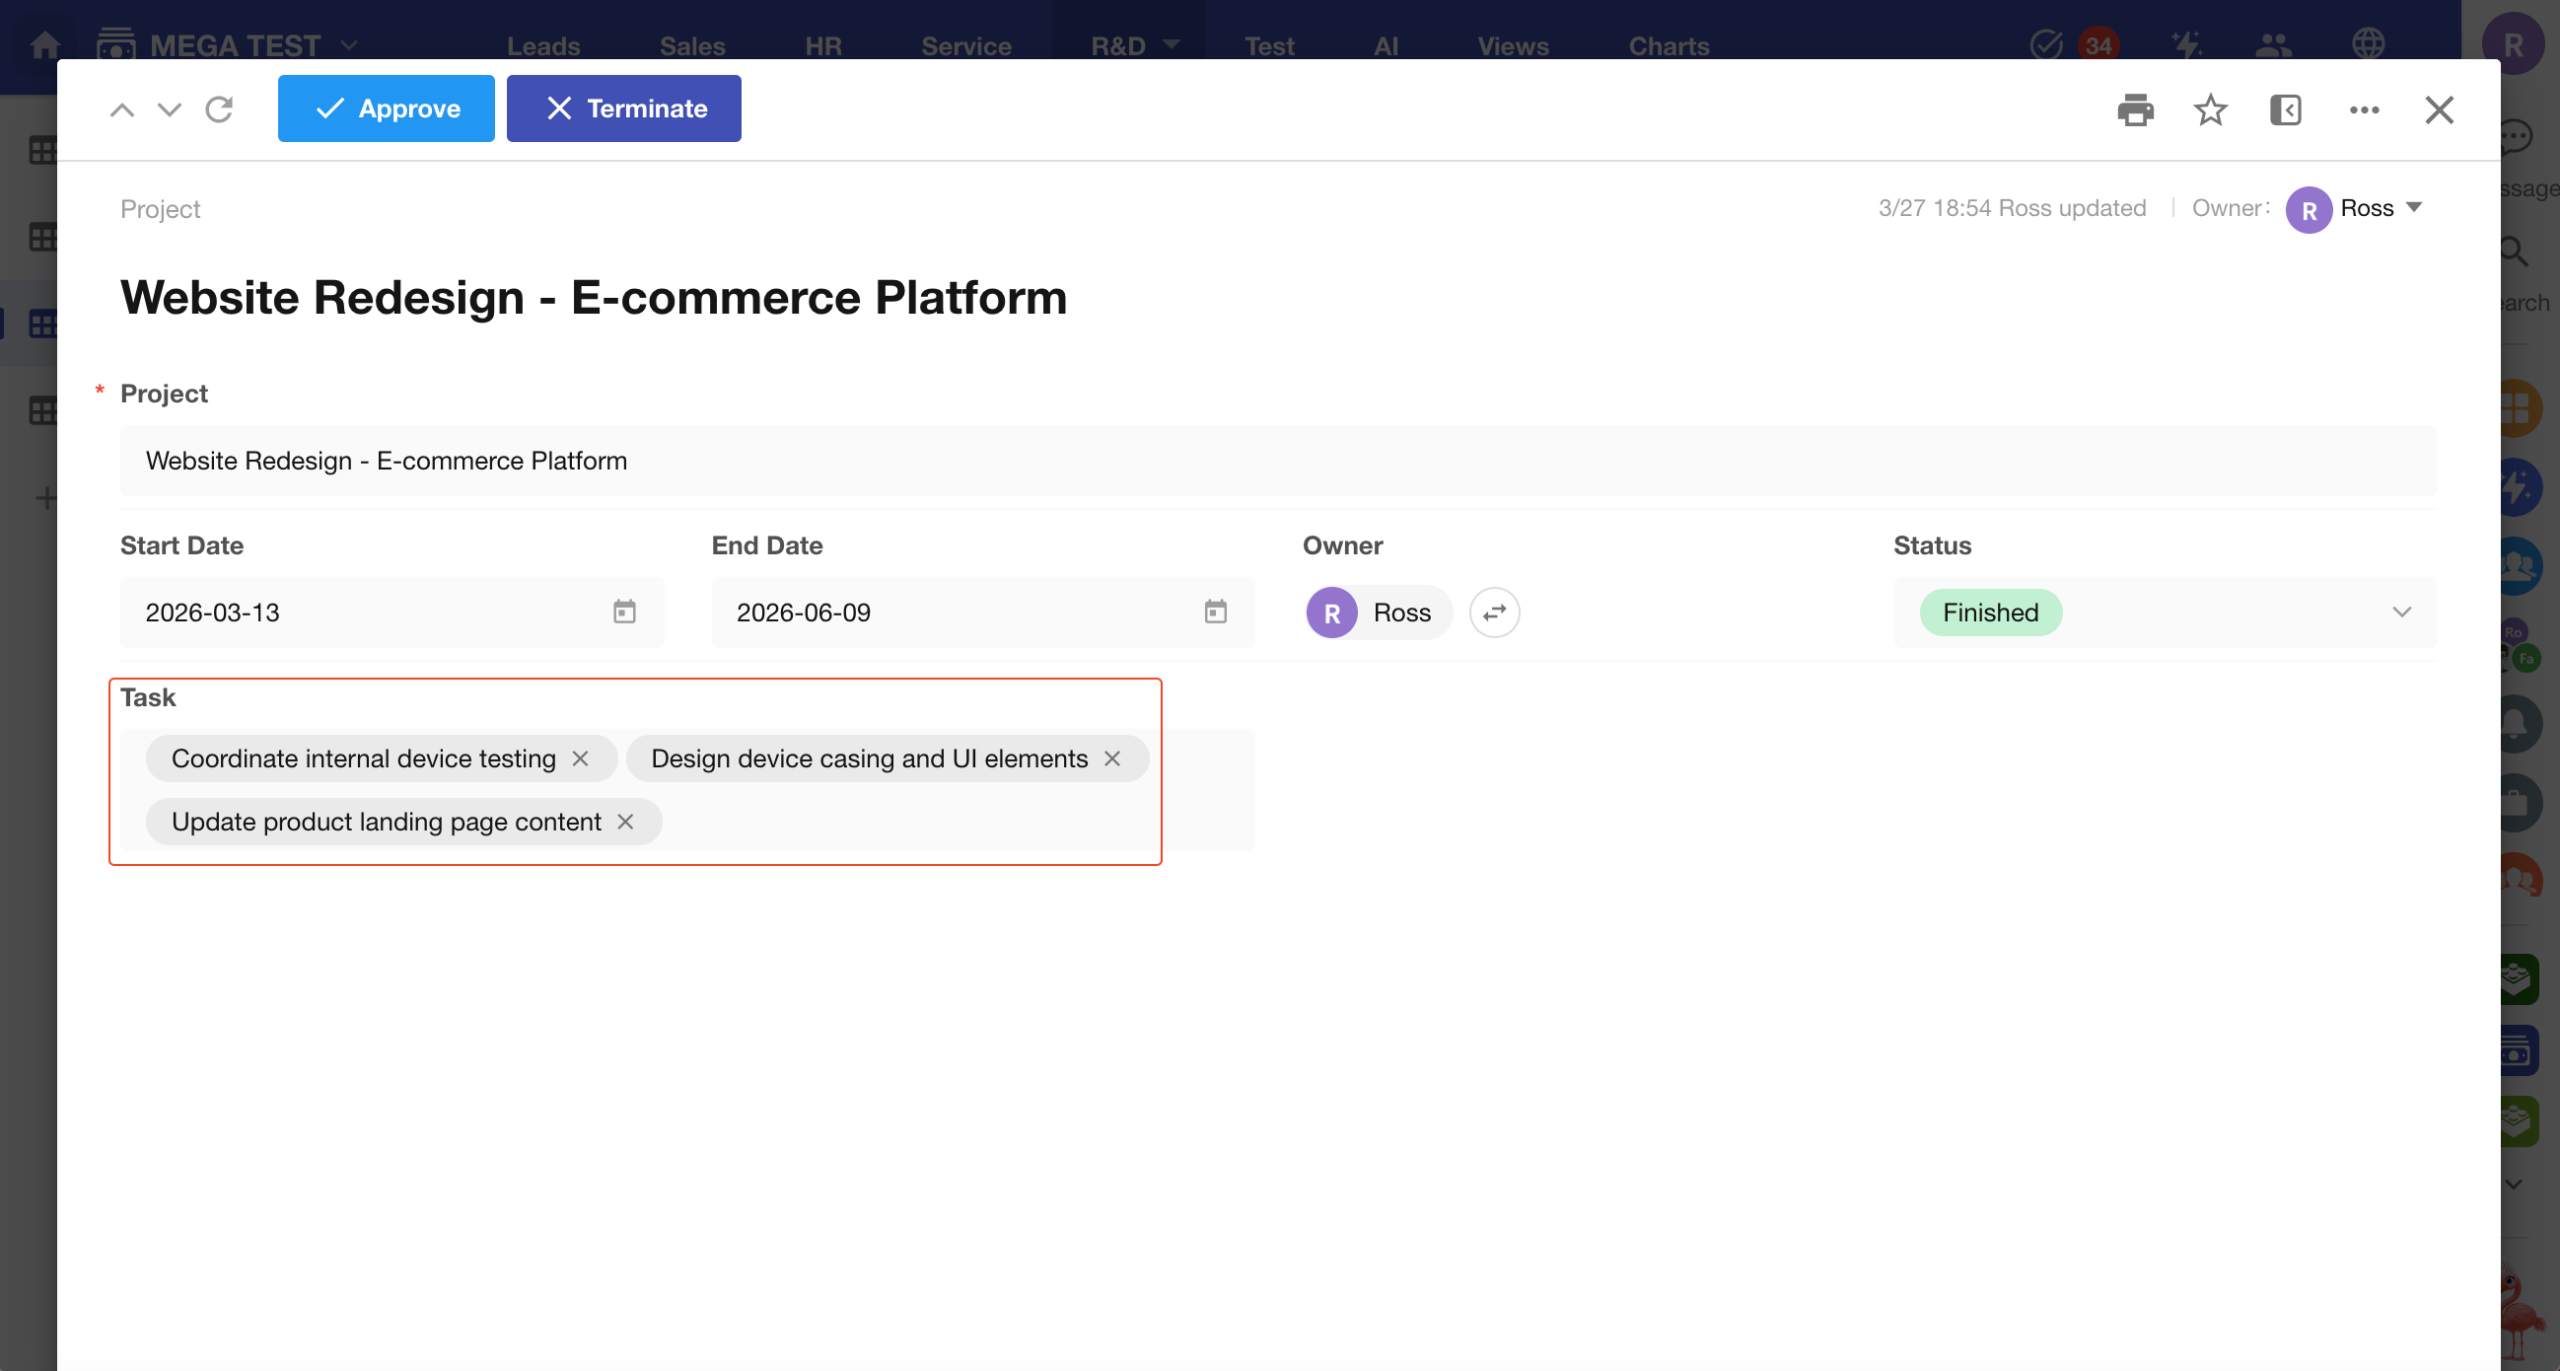Click the refresh record icon
The height and width of the screenshot is (1371, 2560).
[x=219, y=109]
